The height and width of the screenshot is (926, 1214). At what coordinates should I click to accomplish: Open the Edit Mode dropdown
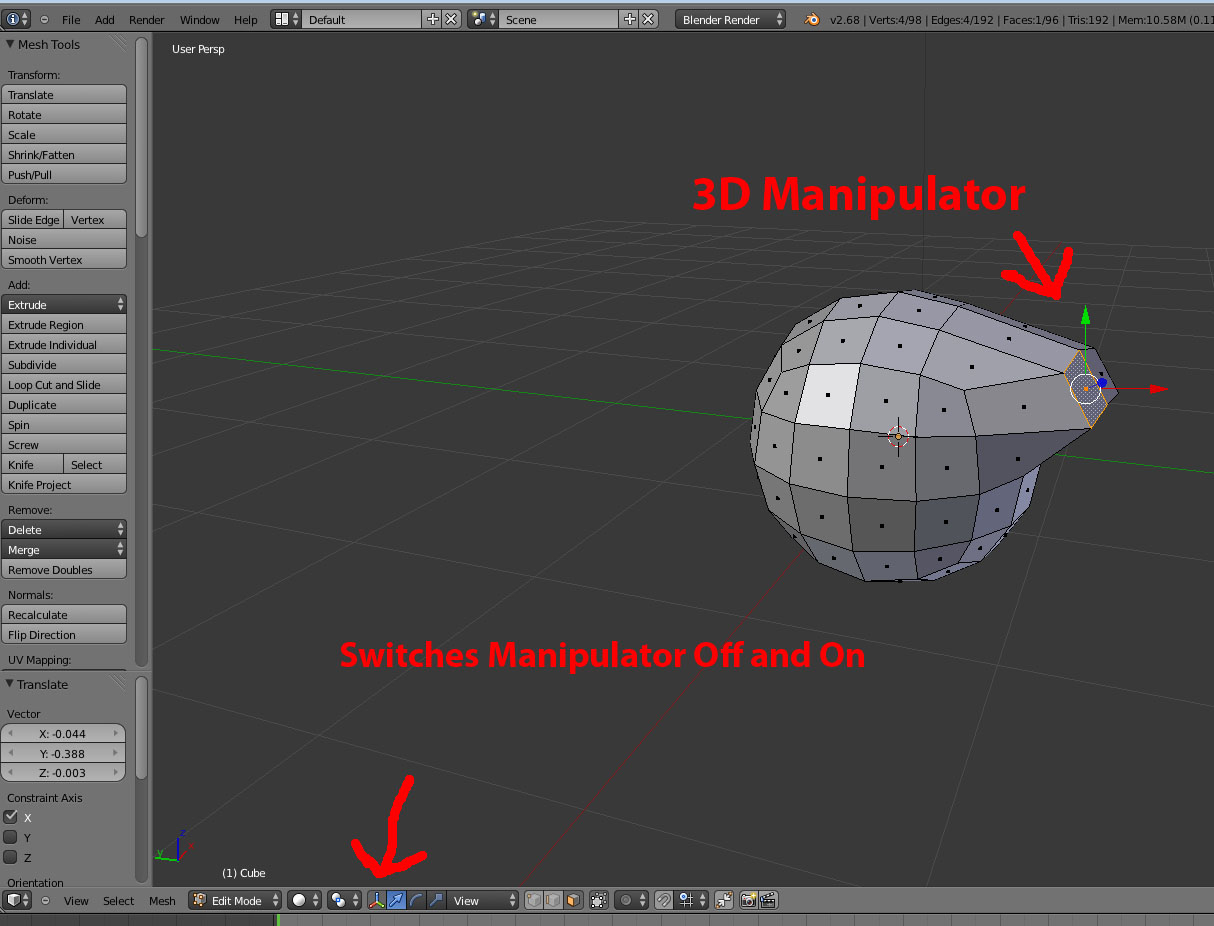click(236, 900)
